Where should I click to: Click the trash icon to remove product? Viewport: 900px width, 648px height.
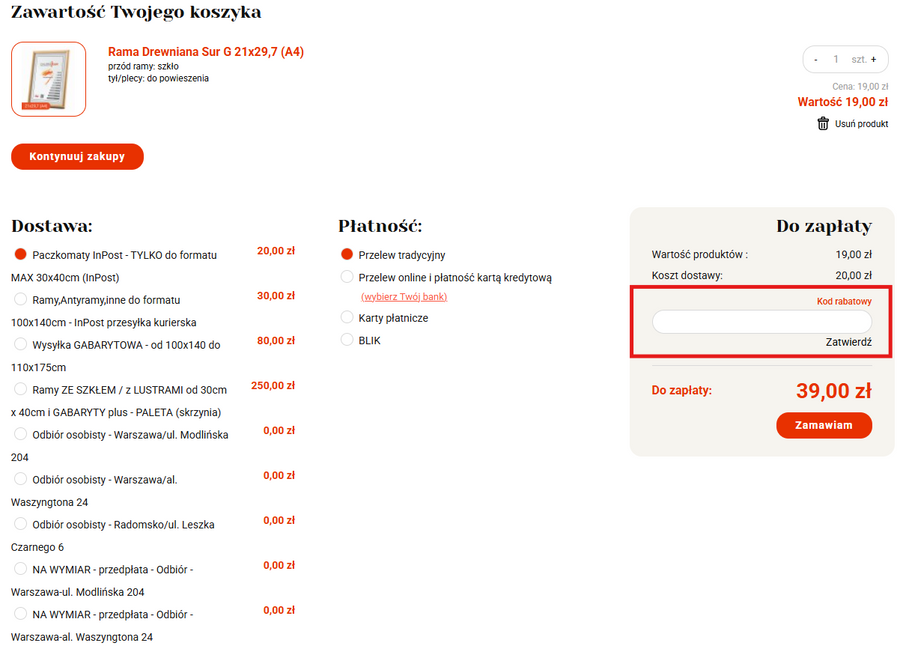(823, 124)
